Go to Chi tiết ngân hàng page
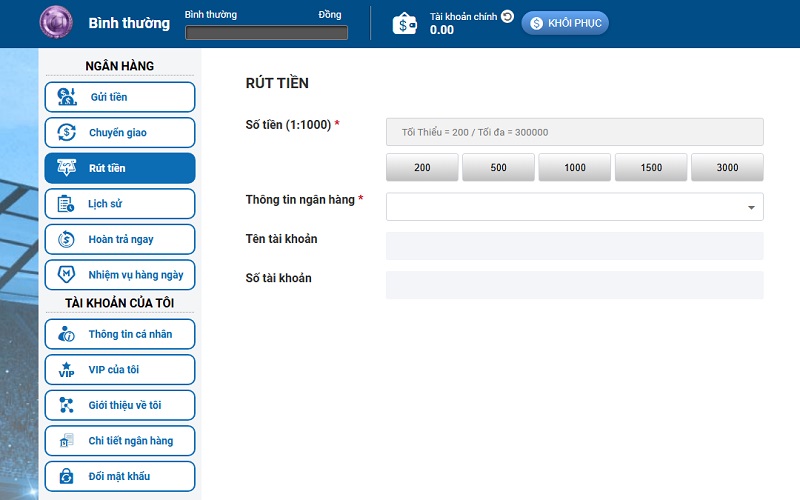The height and width of the screenshot is (500, 800). tap(120, 441)
